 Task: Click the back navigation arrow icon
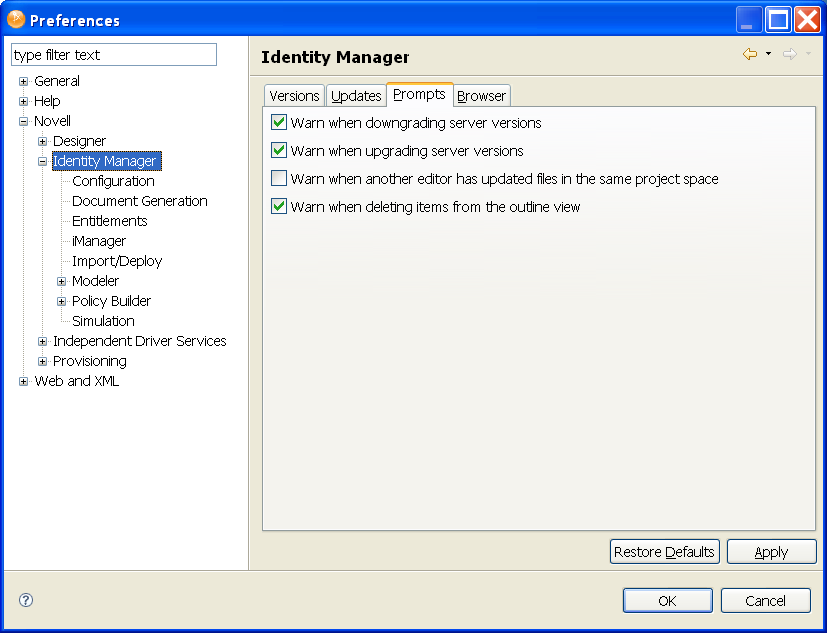click(749, 54)
